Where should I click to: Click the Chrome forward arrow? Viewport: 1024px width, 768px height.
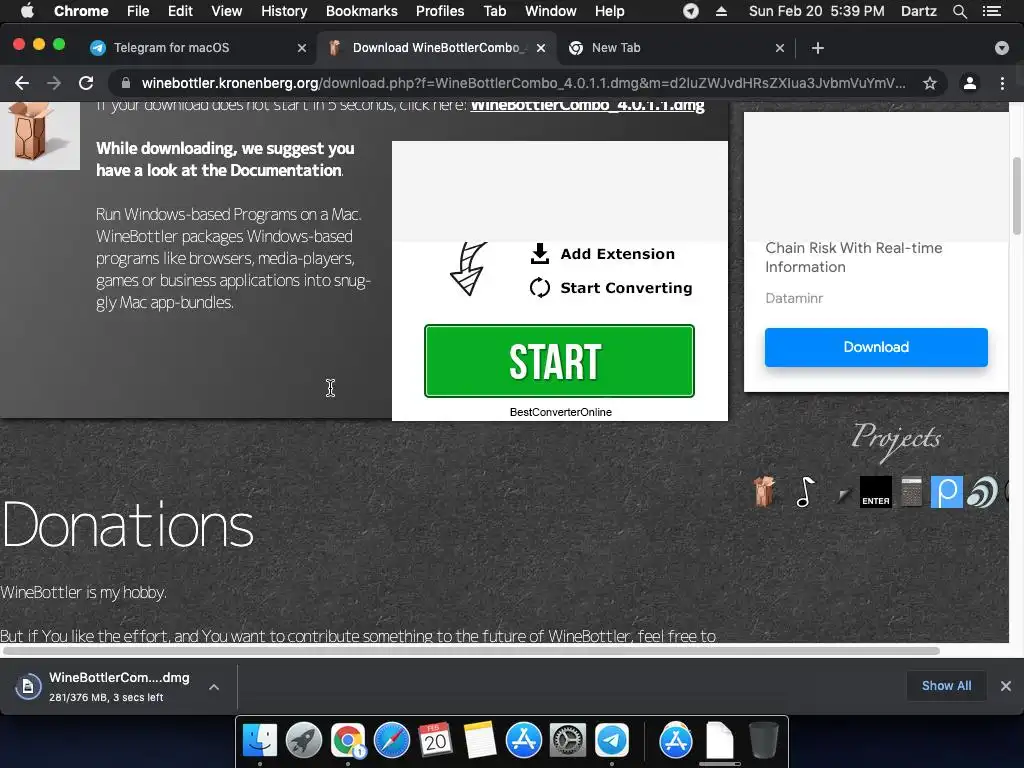point(54,83)
